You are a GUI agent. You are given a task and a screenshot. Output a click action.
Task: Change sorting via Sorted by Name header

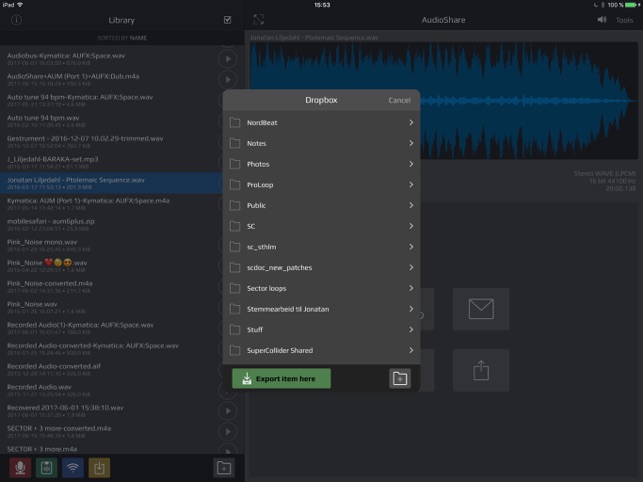(x=122, y=38)
